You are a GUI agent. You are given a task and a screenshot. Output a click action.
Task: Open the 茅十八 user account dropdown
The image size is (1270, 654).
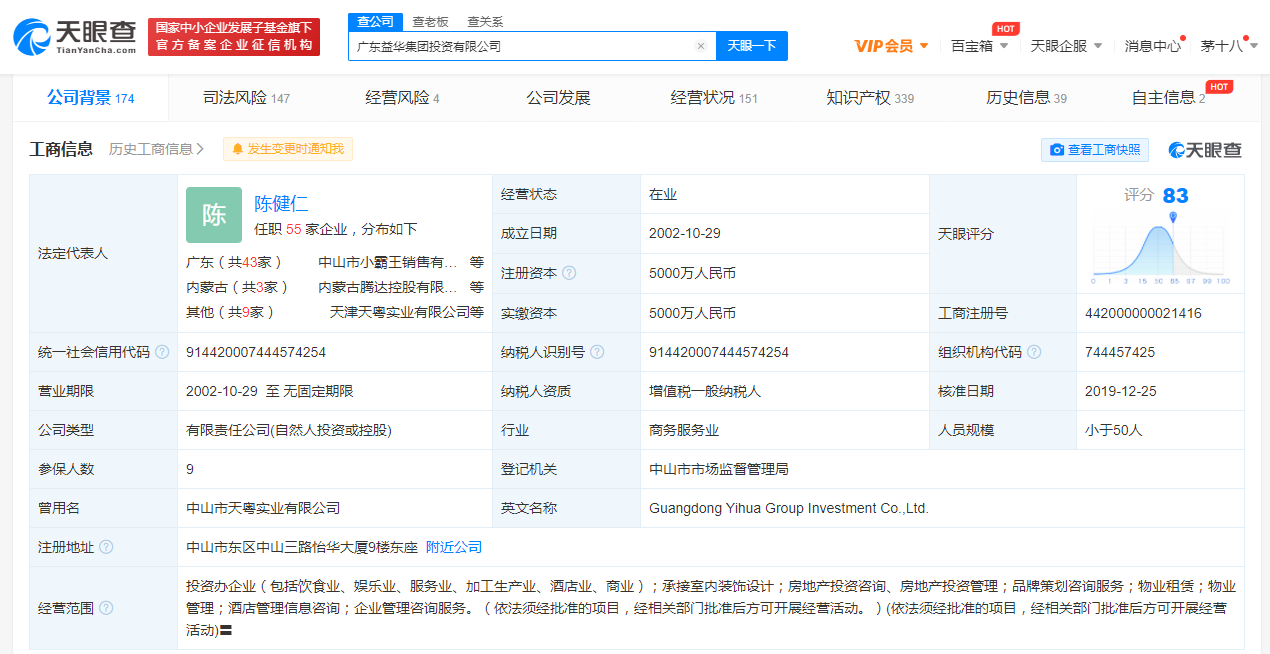click(1228, 46)
